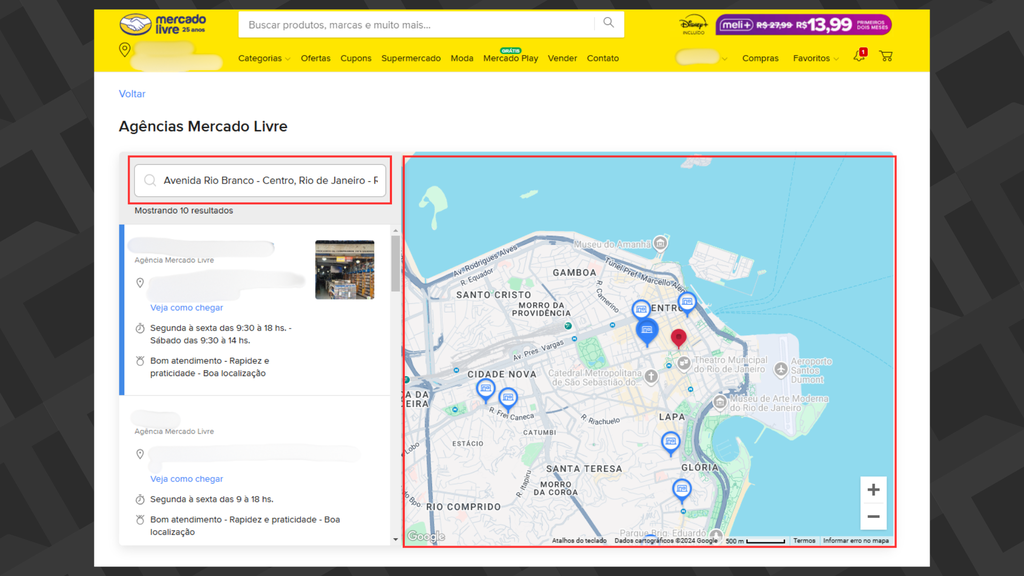Expand Favoritos dropdown
This screenshot has height=576, width=1024.
coord(816,58)
